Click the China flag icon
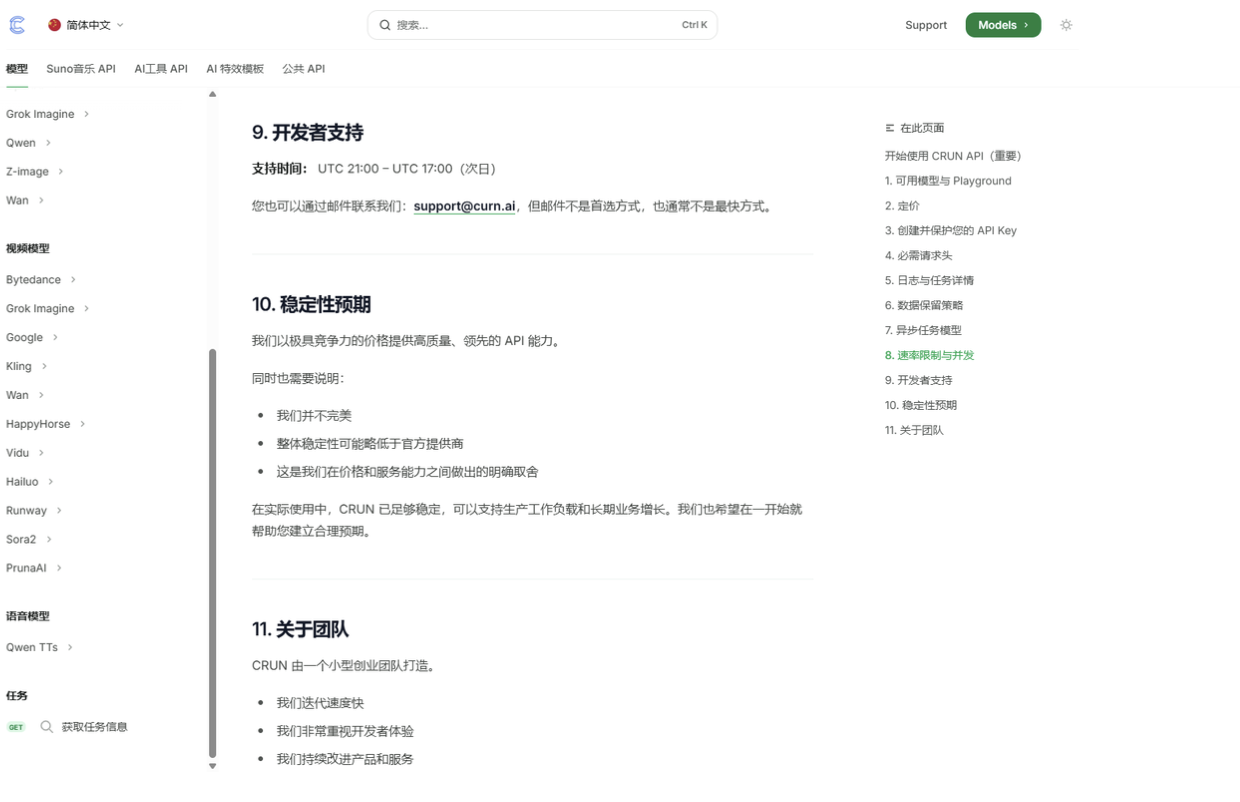This screenshot has width=1240, height=802. point(55,25)
